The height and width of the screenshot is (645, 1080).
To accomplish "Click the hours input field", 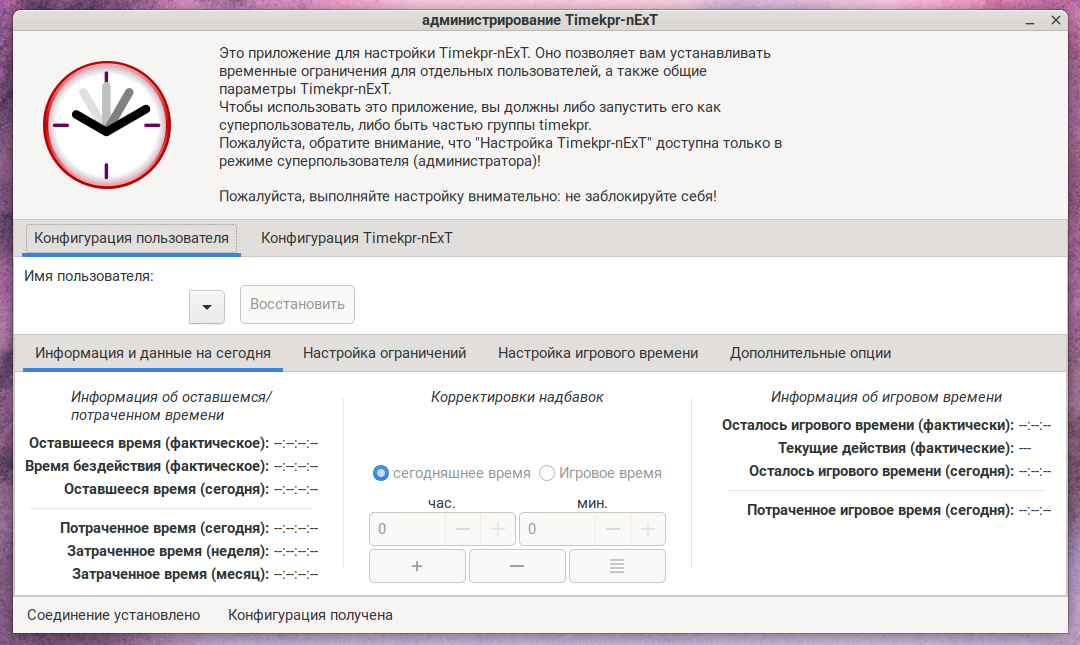I will coord(408,529).
